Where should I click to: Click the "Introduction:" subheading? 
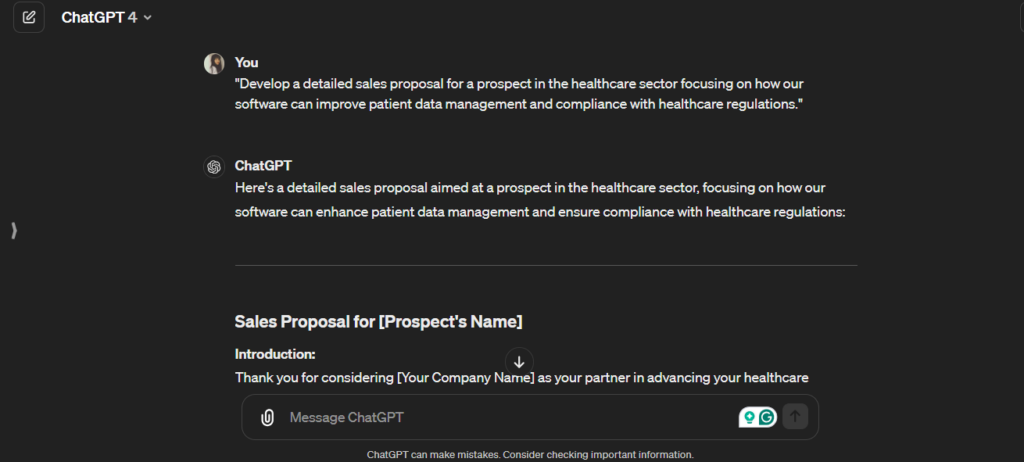pos(275,353)
